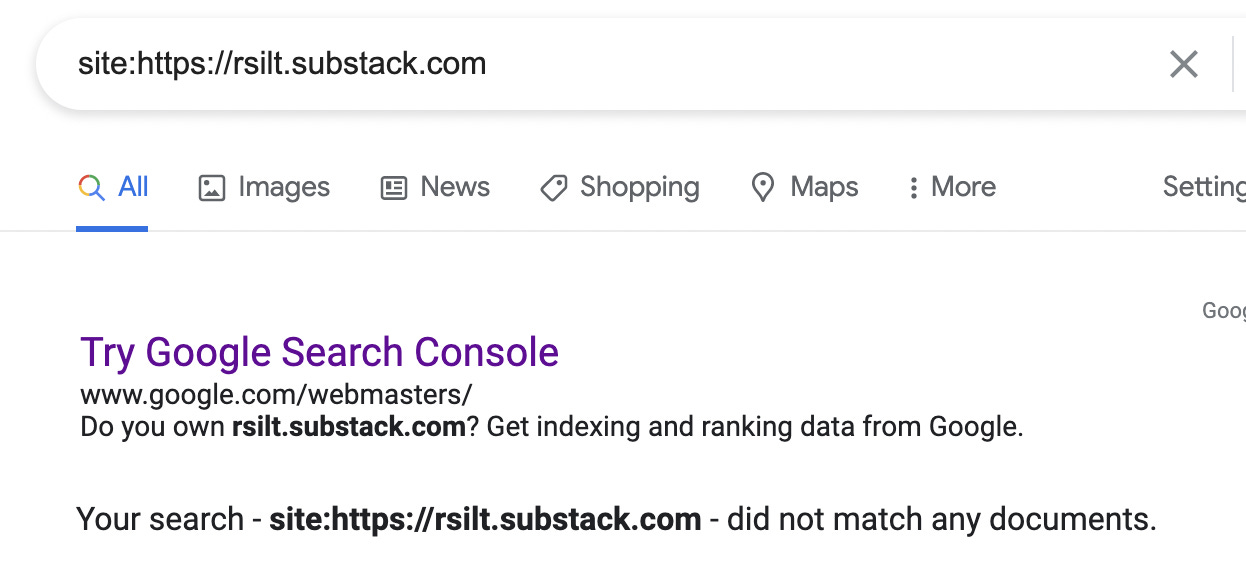Click the newspaper icon beside News
Screen dimensions: 1246x574
394,188
